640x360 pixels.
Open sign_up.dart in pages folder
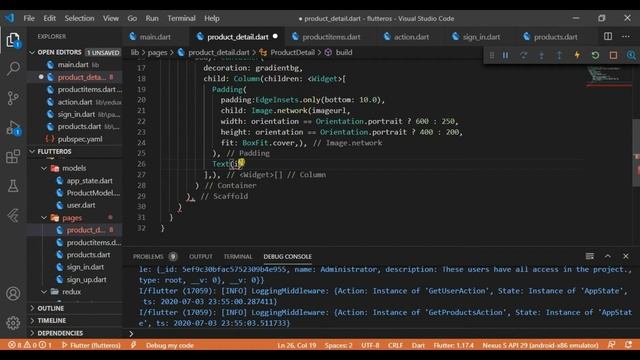(x=87, y=280)
